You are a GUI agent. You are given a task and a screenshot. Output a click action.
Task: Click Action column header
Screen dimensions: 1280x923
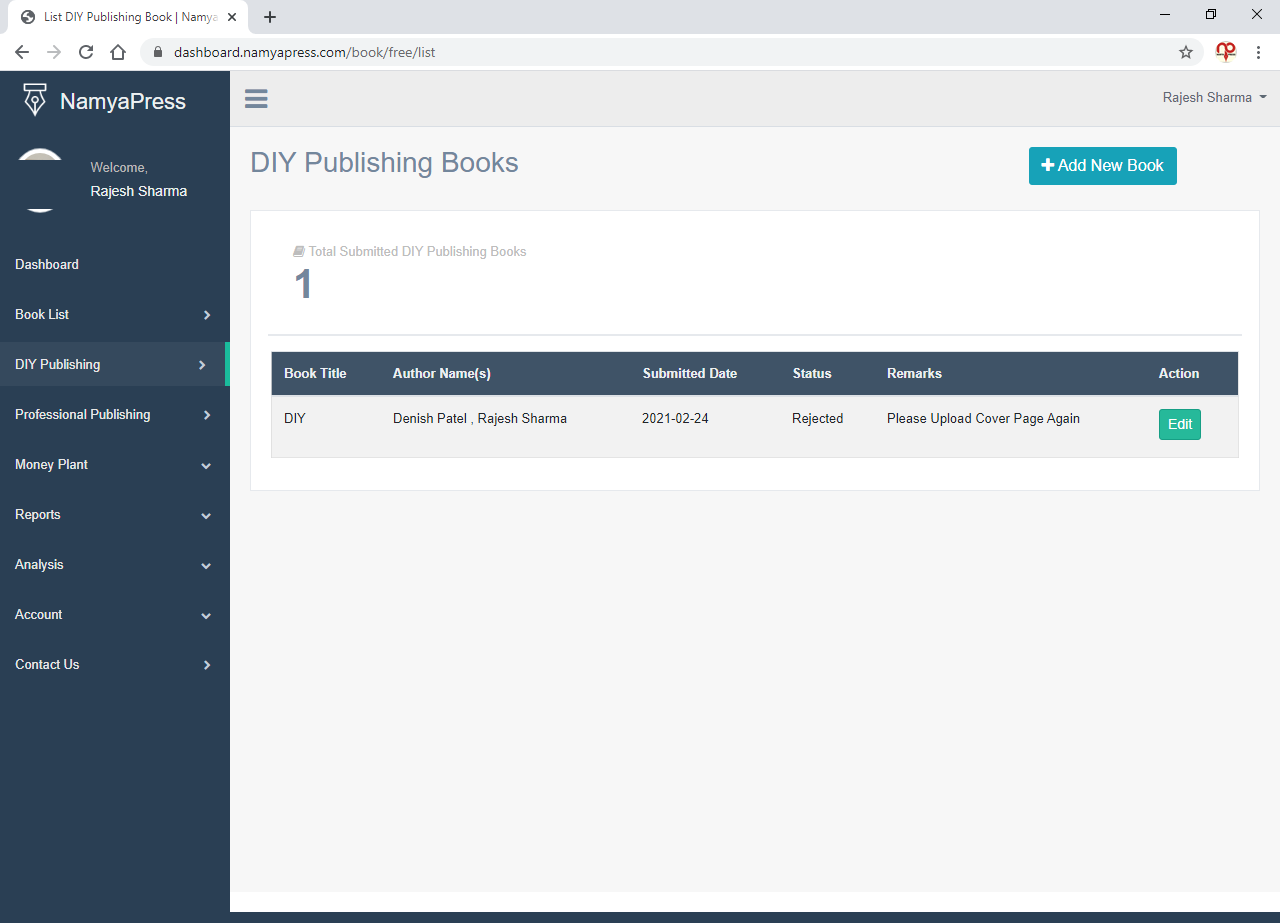pos(1179,373)
